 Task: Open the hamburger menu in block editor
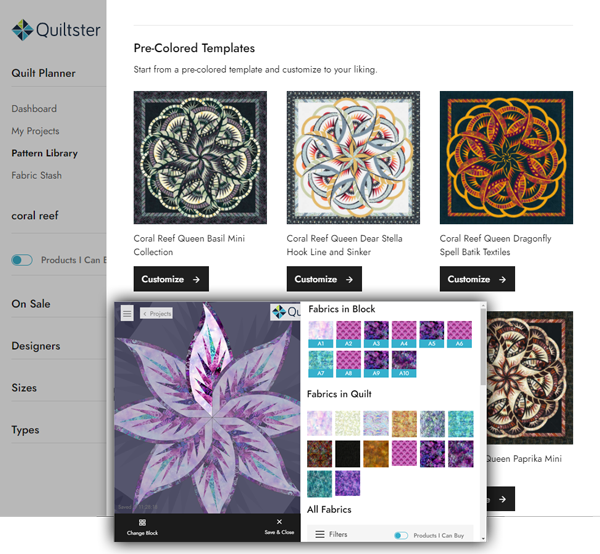pyautogui.click(x=127, y=313)
